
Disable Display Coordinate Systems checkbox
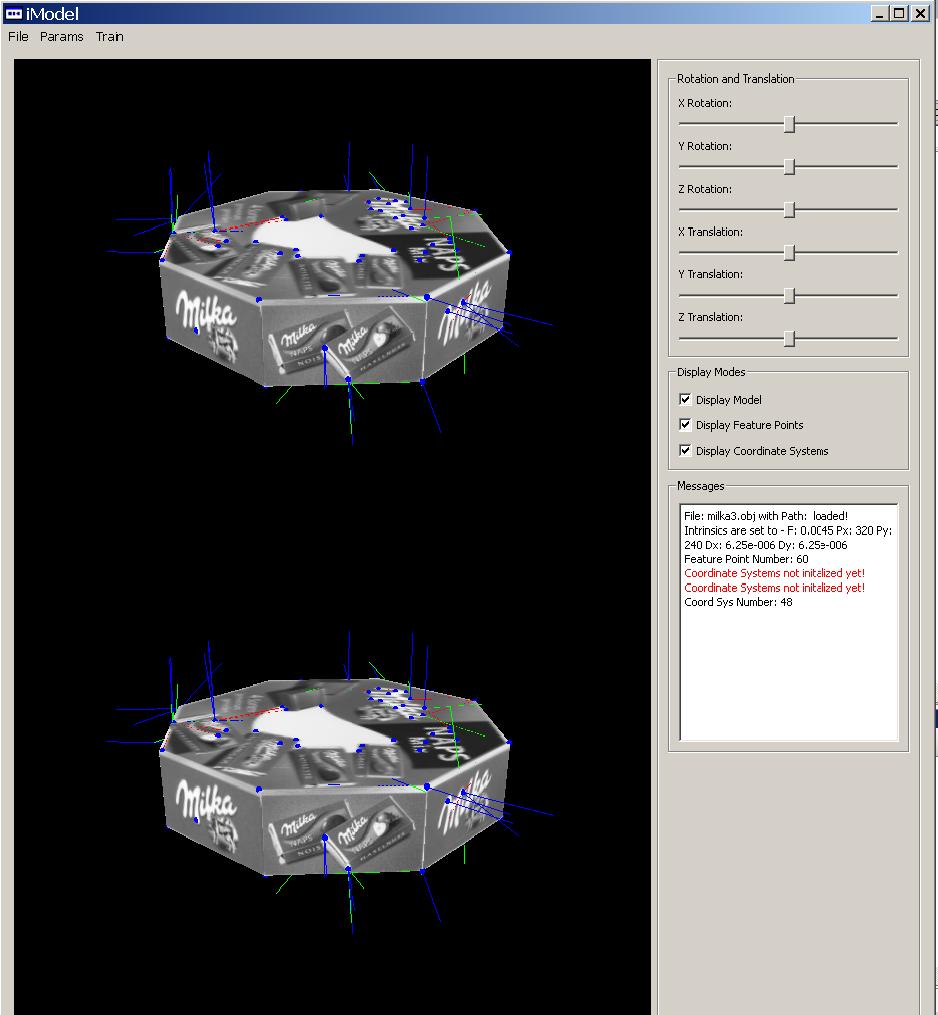[685, 451]
